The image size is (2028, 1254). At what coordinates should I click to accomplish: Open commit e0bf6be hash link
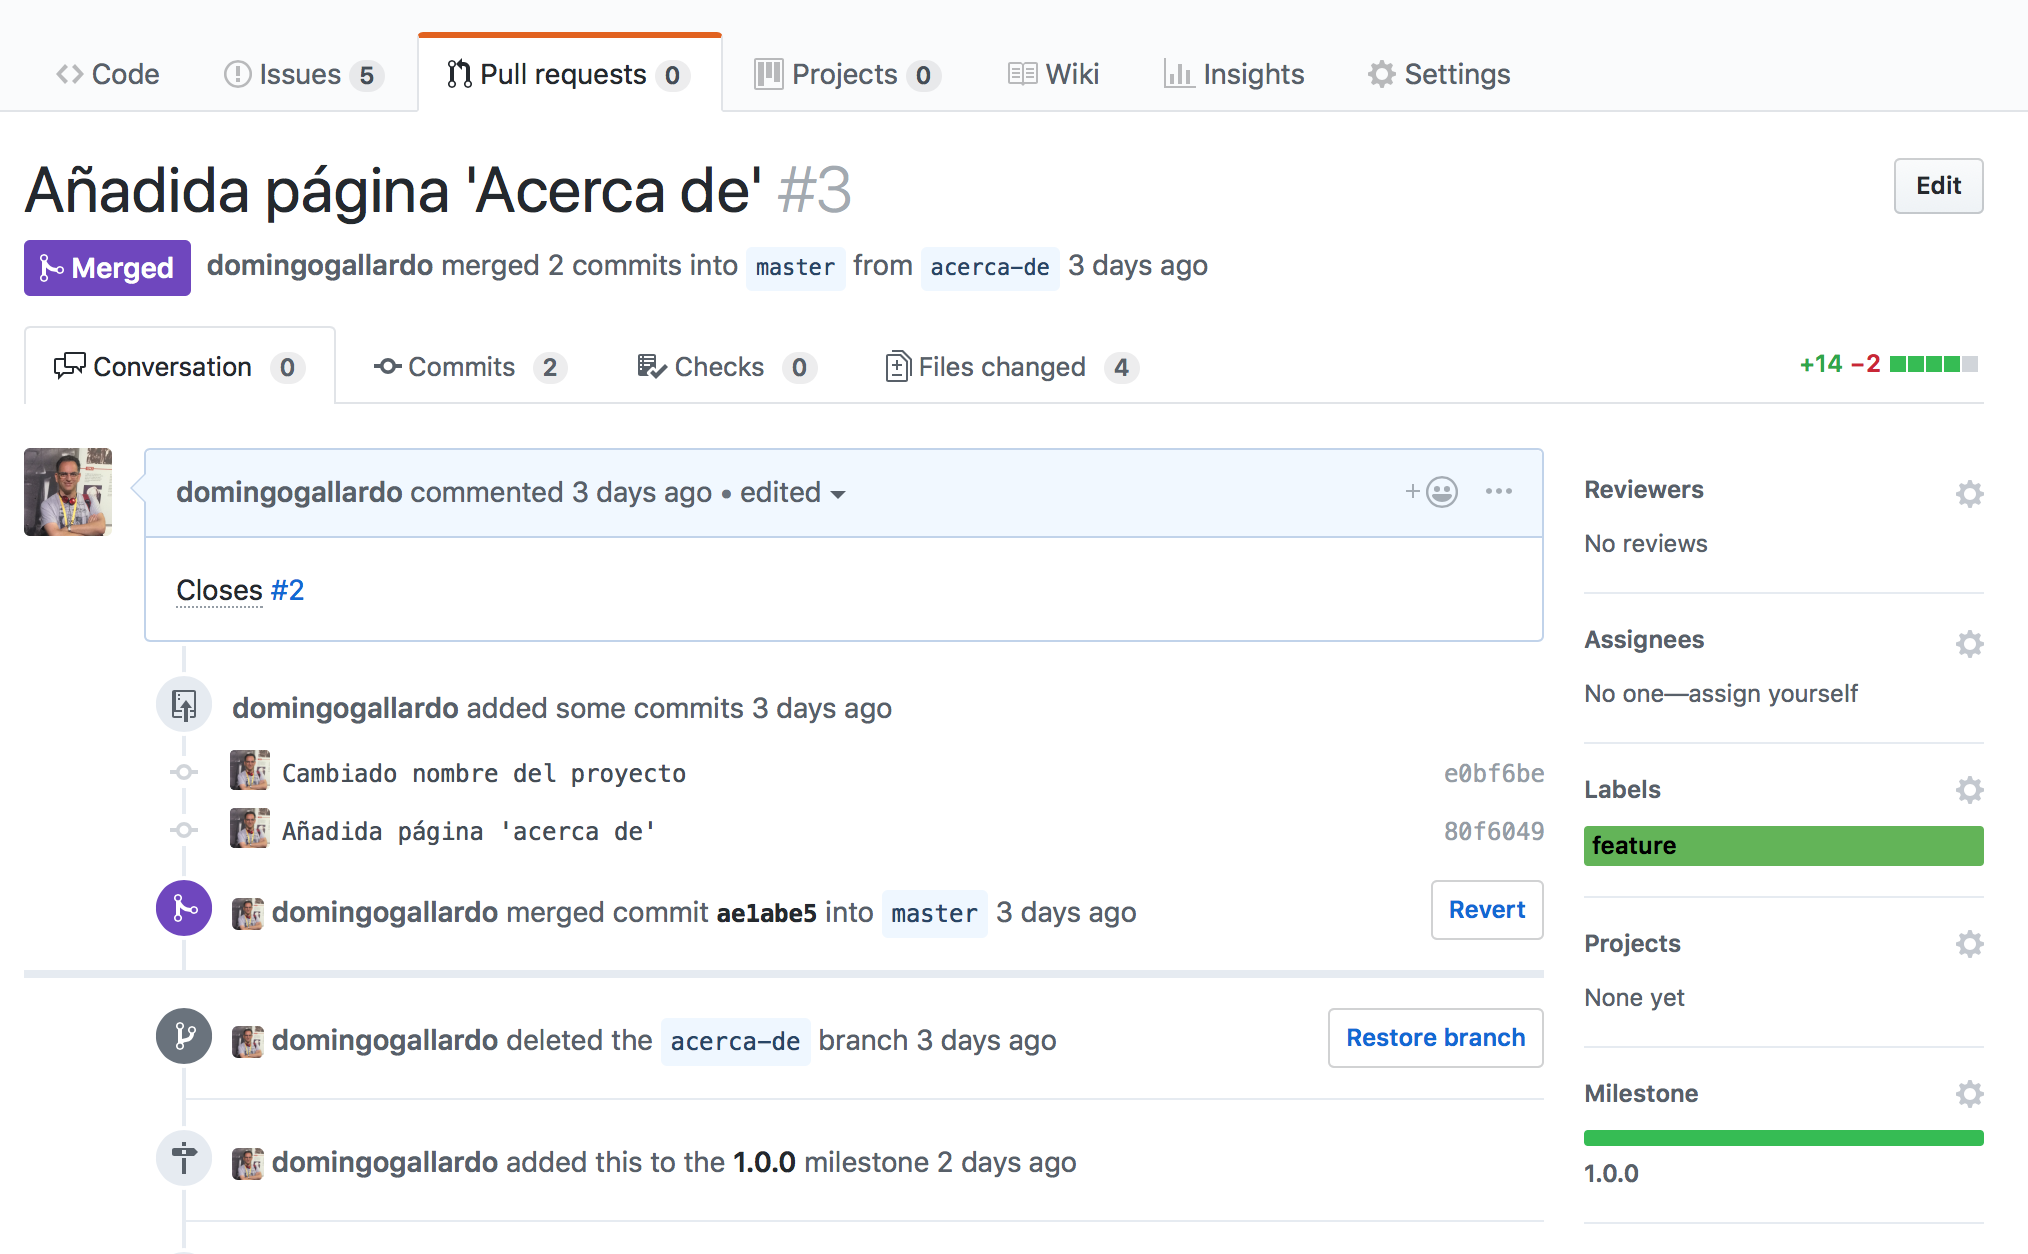click(1493, 773)
